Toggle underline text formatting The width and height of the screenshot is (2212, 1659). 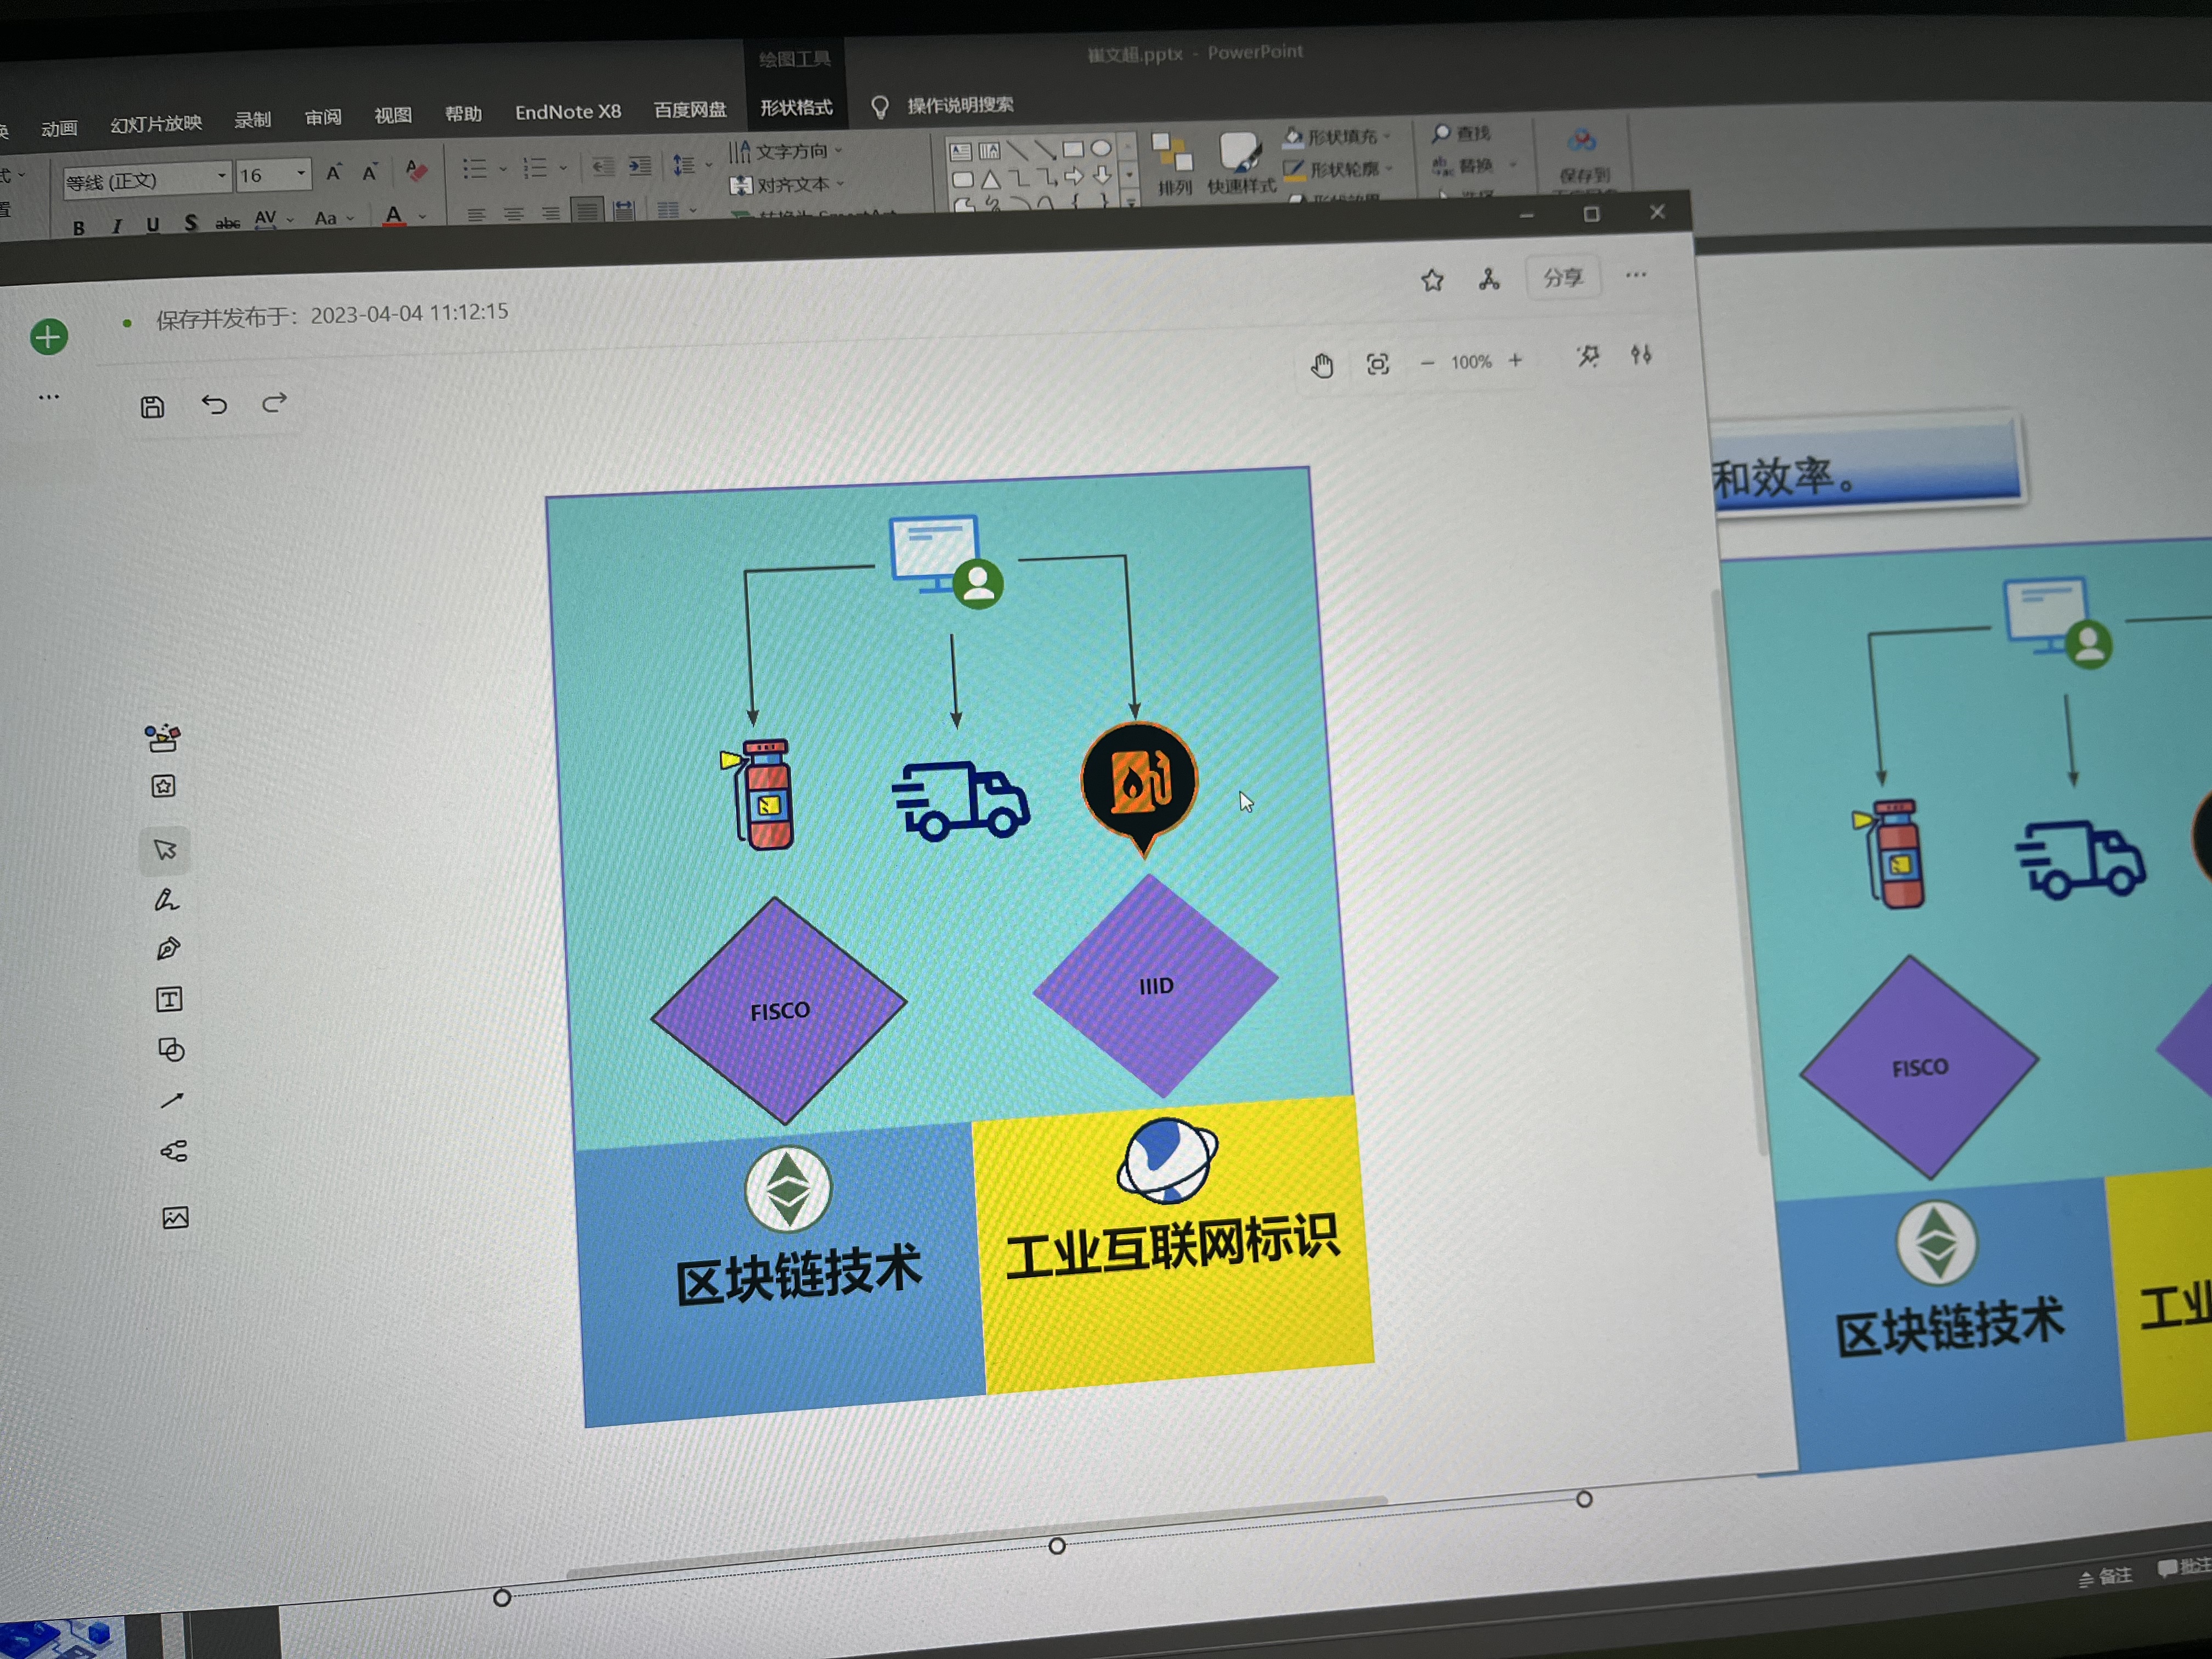(152, 225)
